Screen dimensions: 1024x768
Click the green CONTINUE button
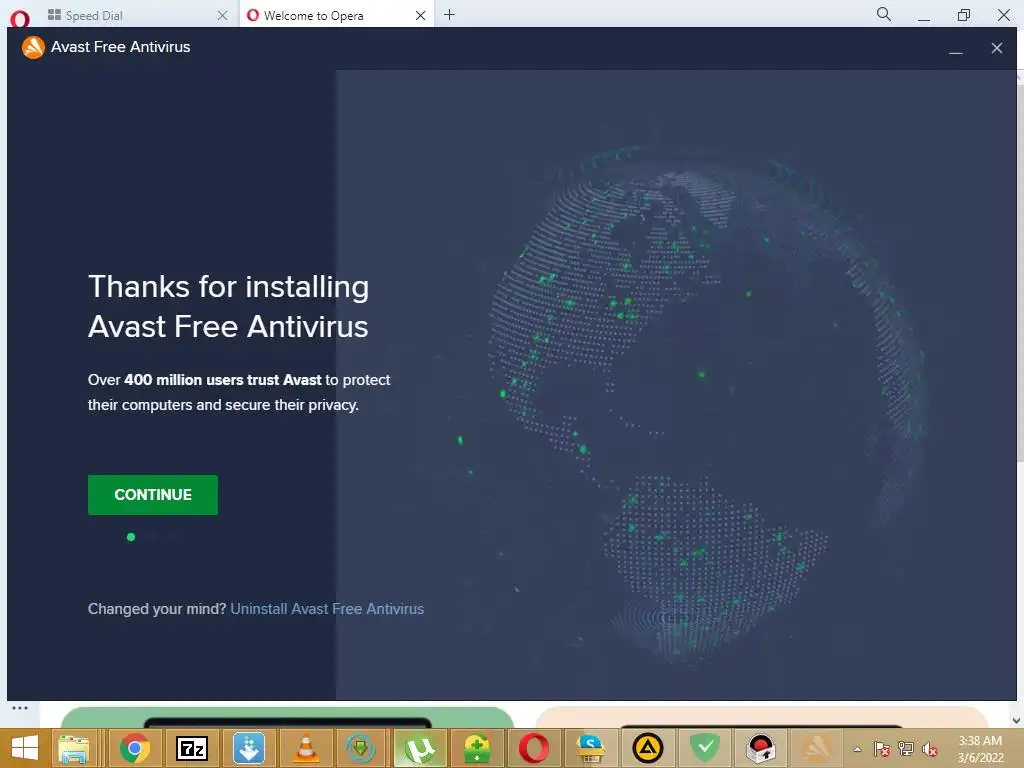153,494
